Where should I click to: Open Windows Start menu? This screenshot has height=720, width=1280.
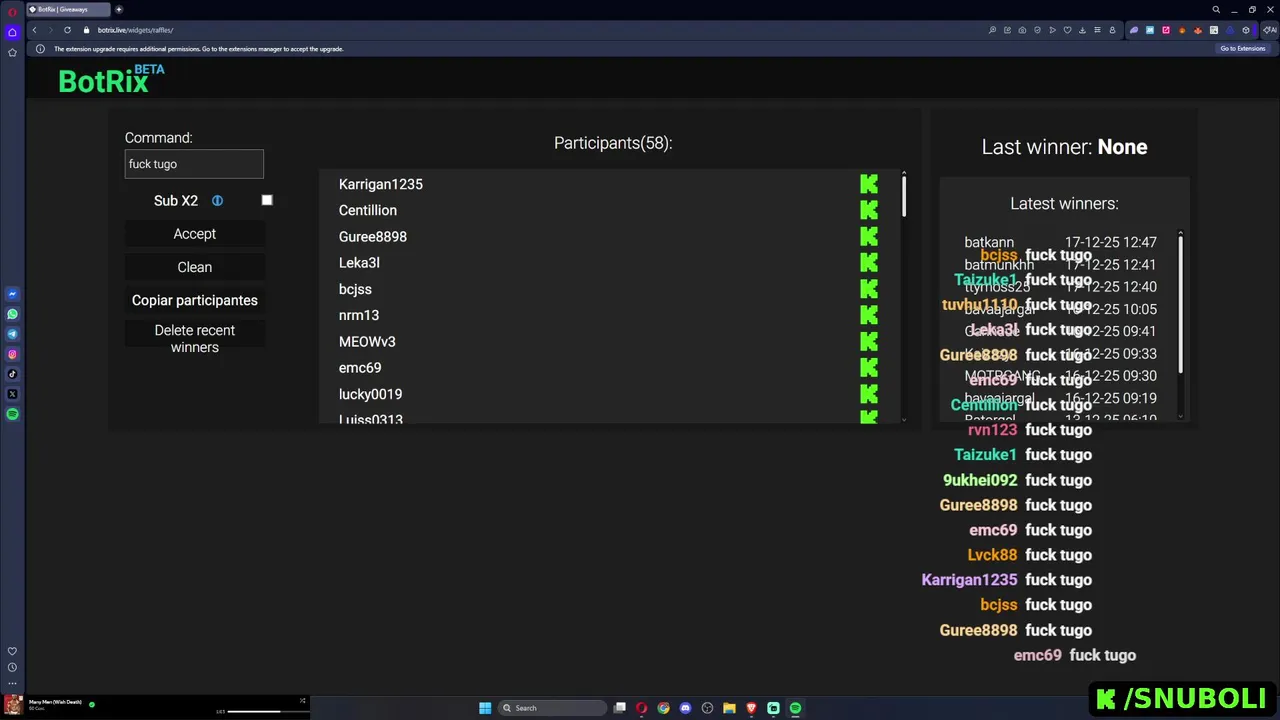[x=485, y=708]
